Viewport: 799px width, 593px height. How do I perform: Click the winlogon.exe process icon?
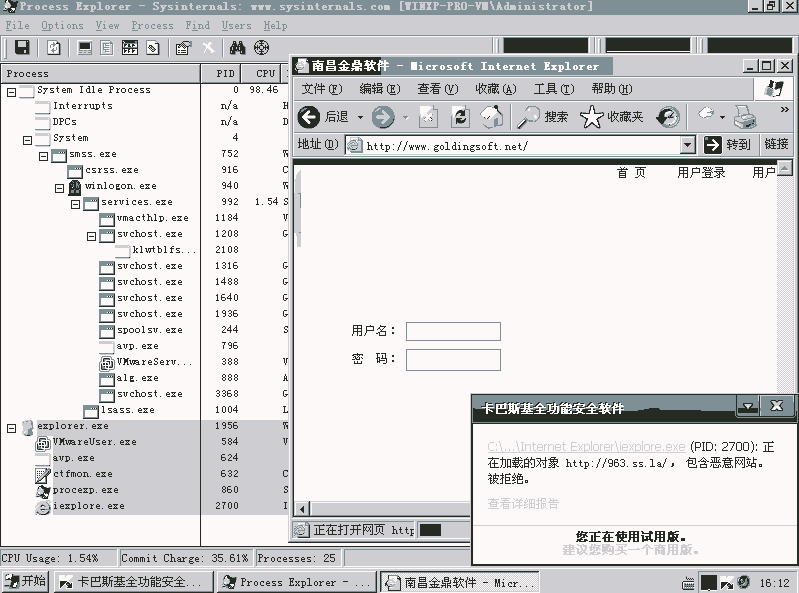pyautogui.click(x=75, y=187)
